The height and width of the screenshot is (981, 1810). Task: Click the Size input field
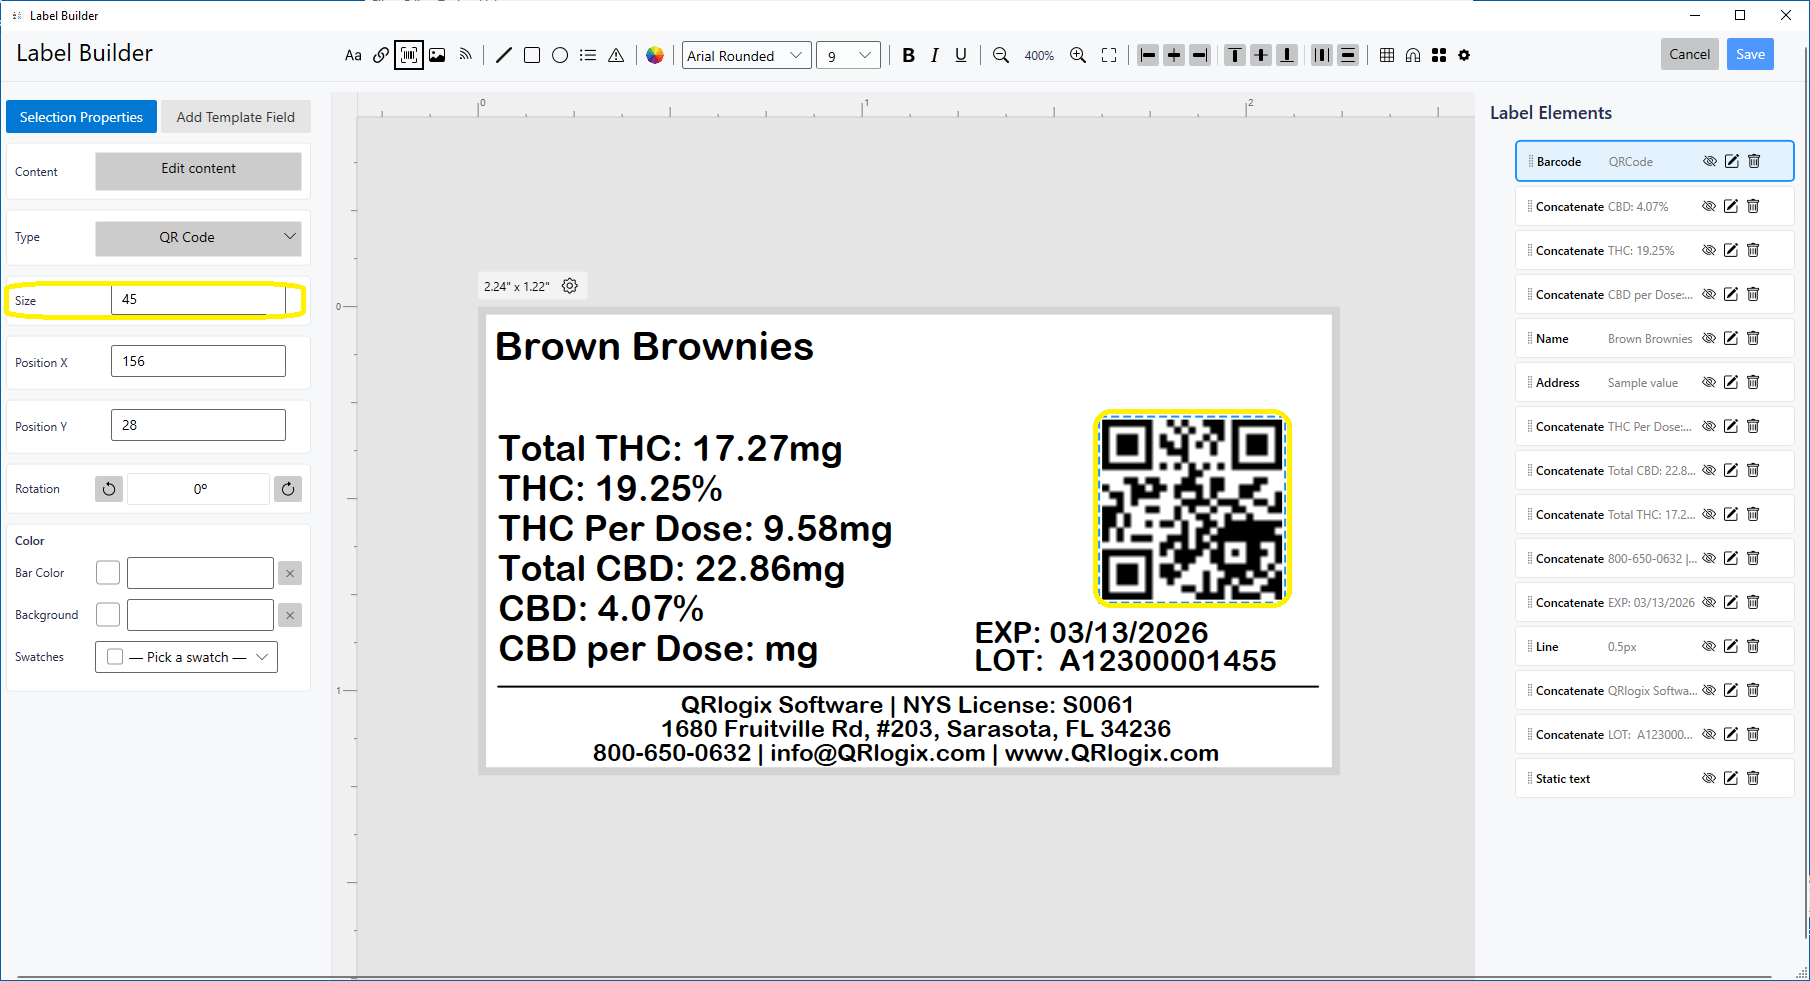tap(198, 299)
